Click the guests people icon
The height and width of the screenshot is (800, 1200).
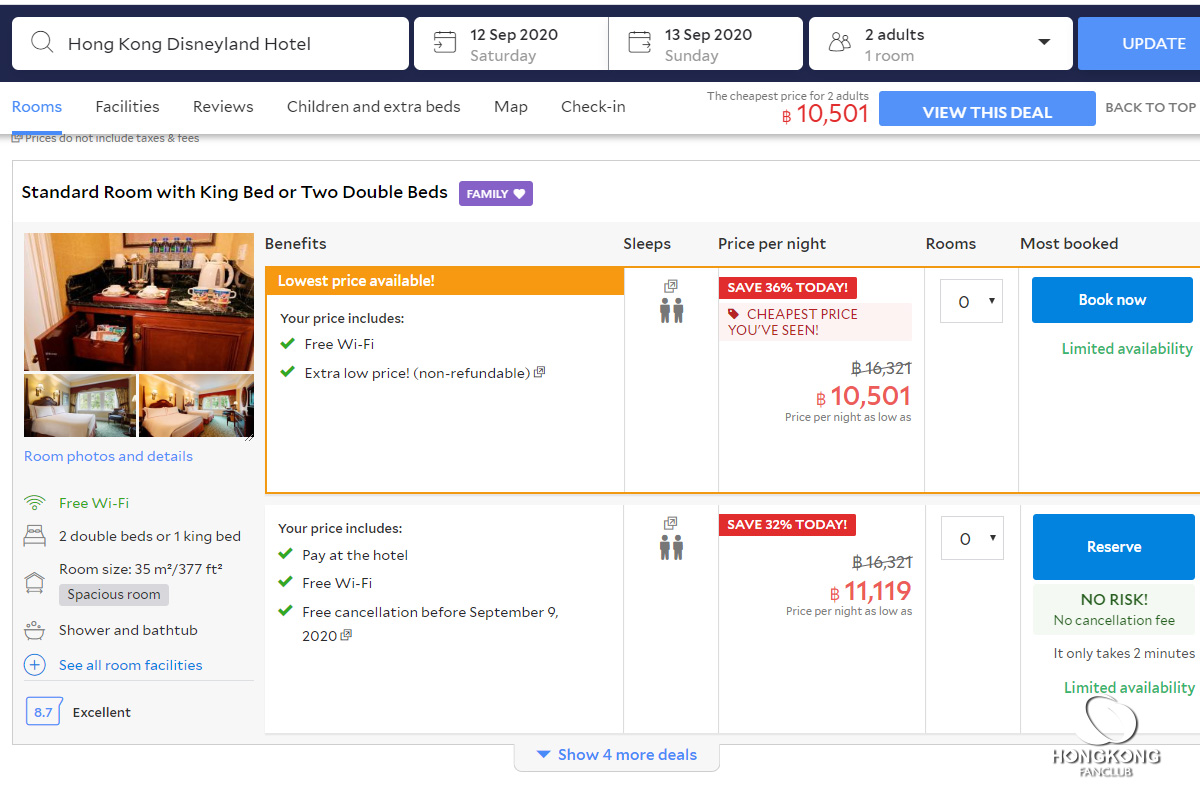(x=840, y=43)
